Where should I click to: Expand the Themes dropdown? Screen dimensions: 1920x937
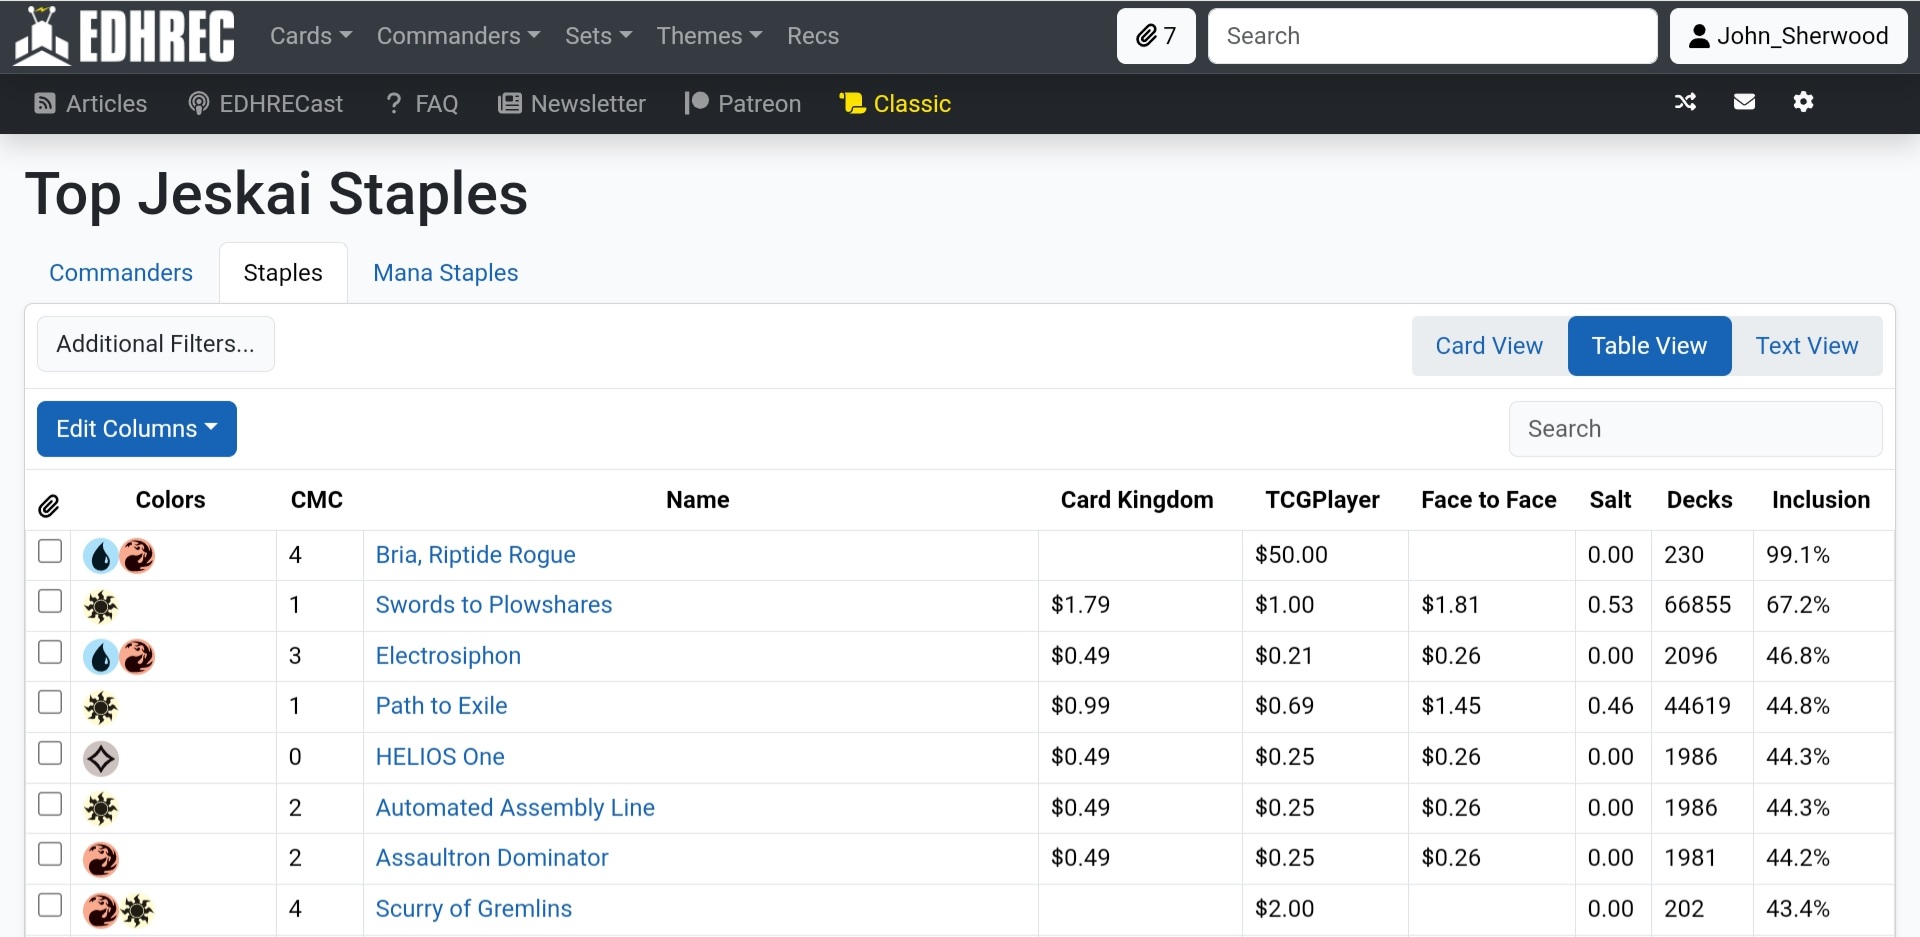[709, 35]
